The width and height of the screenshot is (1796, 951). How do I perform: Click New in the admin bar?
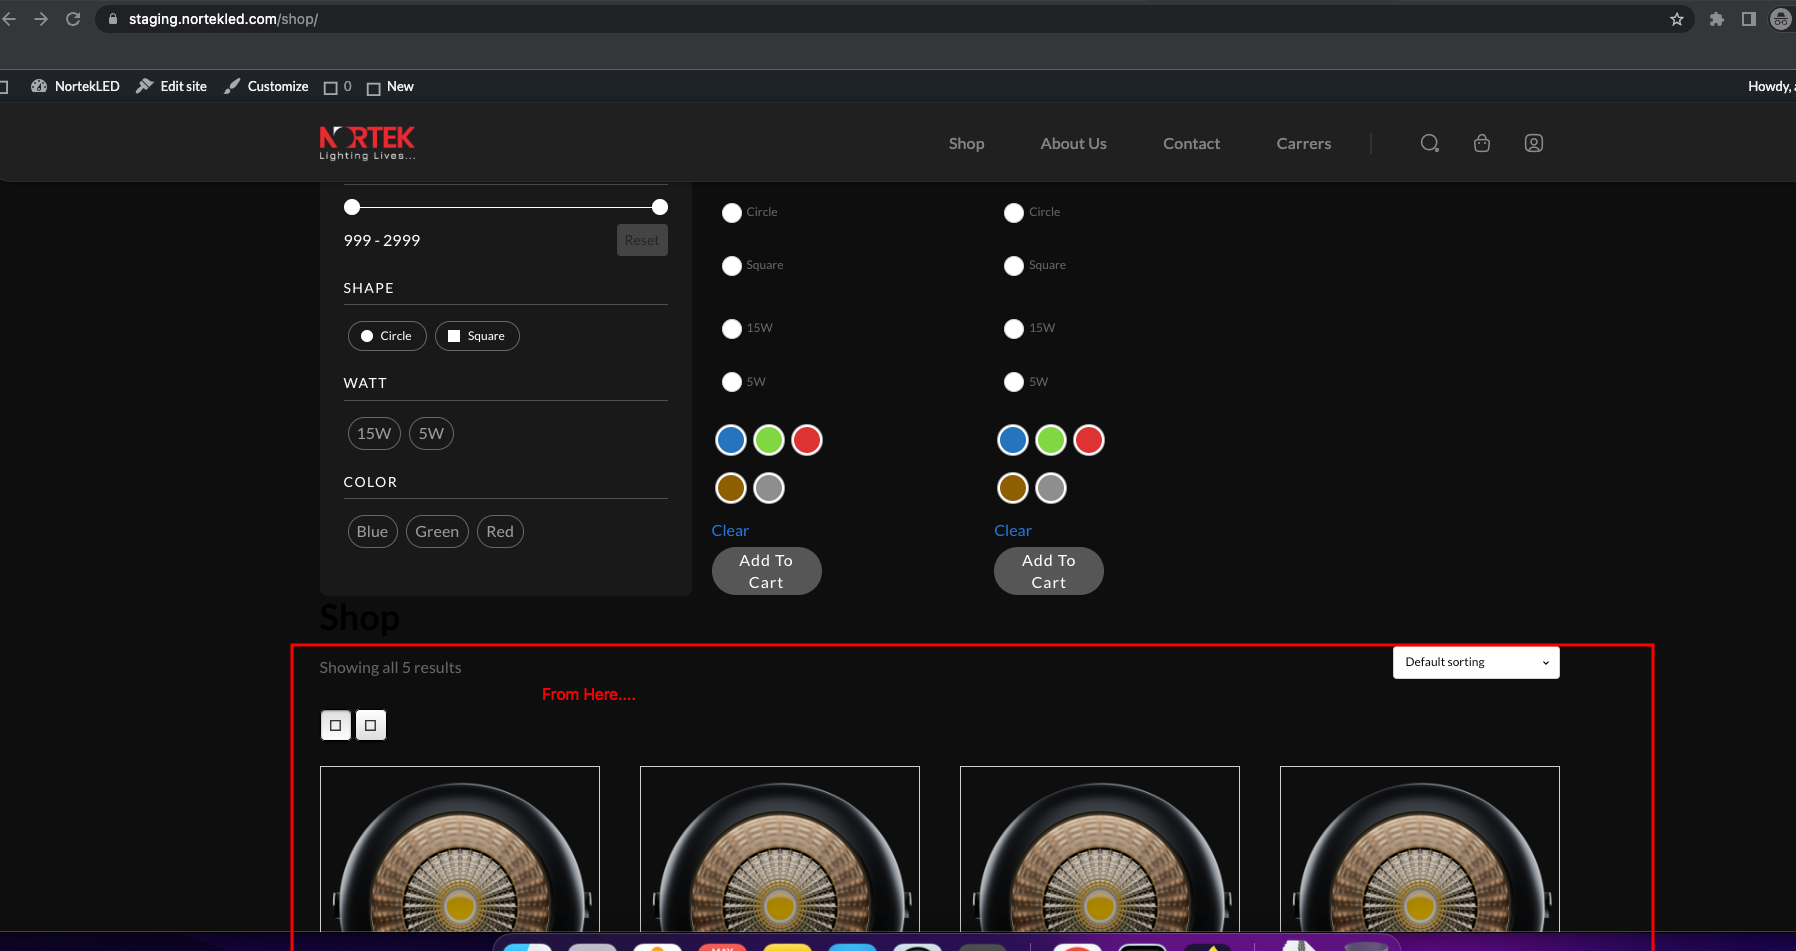pyautogui.click(x=390, y=87)
